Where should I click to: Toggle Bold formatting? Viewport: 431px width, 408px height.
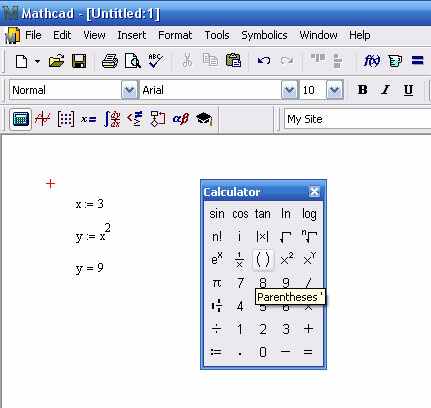(x=362, y=90)
